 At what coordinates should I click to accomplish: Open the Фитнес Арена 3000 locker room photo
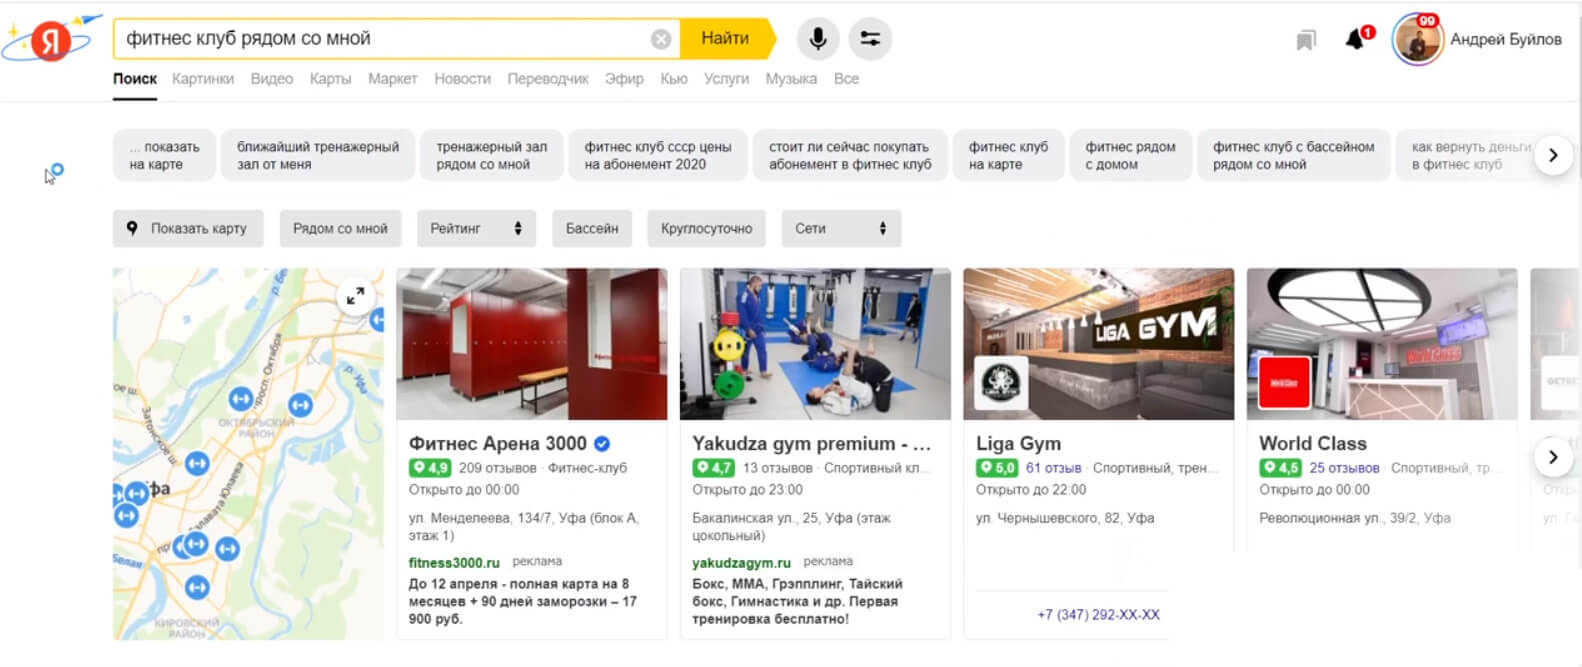(x=532, y=344)
